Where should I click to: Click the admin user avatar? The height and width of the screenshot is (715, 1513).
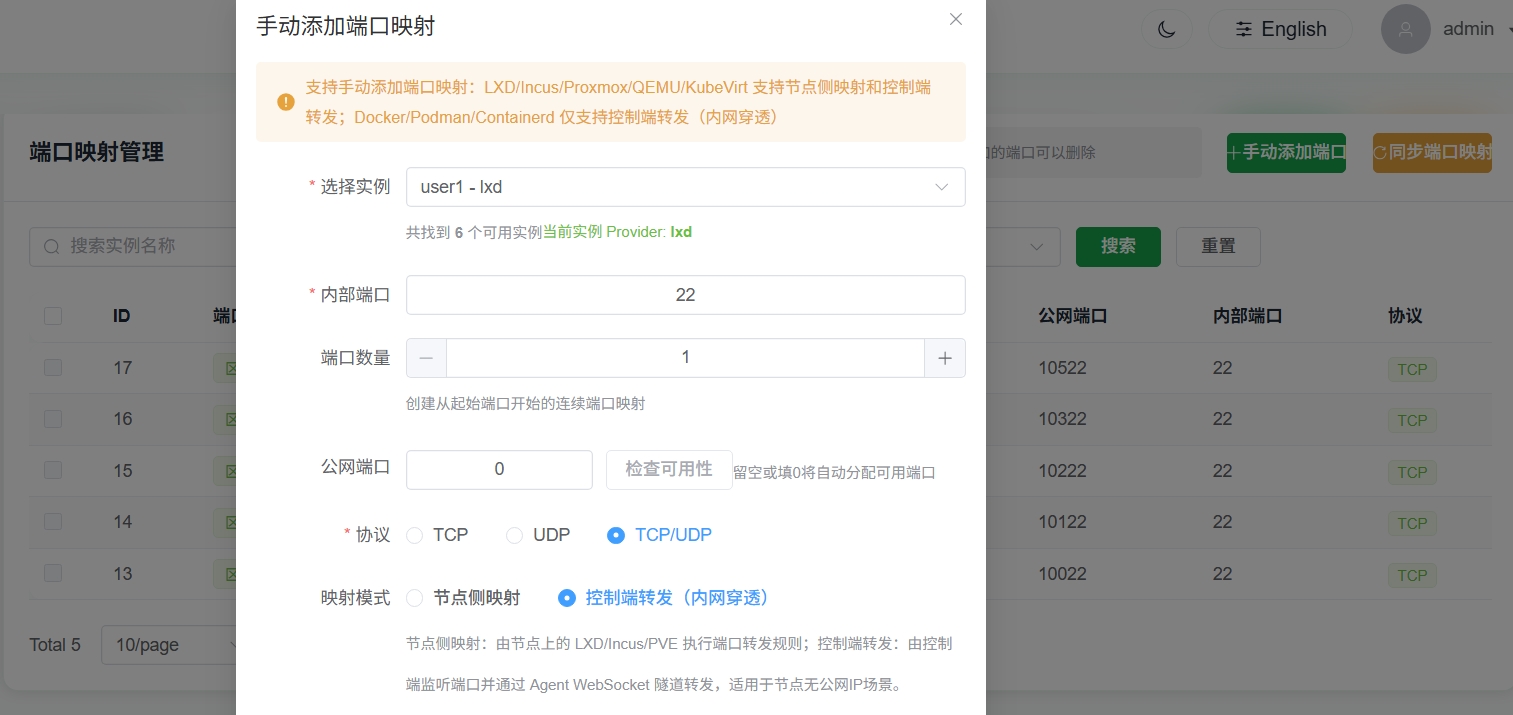[1406, 29]
